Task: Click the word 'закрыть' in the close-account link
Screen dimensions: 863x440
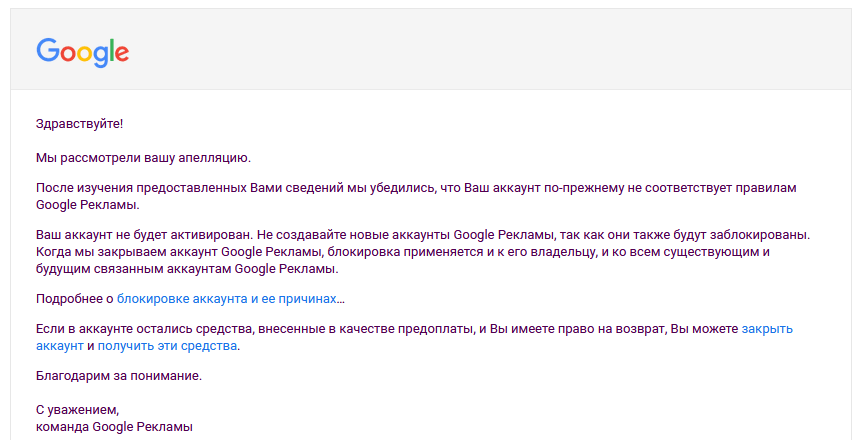Action: 767,329
